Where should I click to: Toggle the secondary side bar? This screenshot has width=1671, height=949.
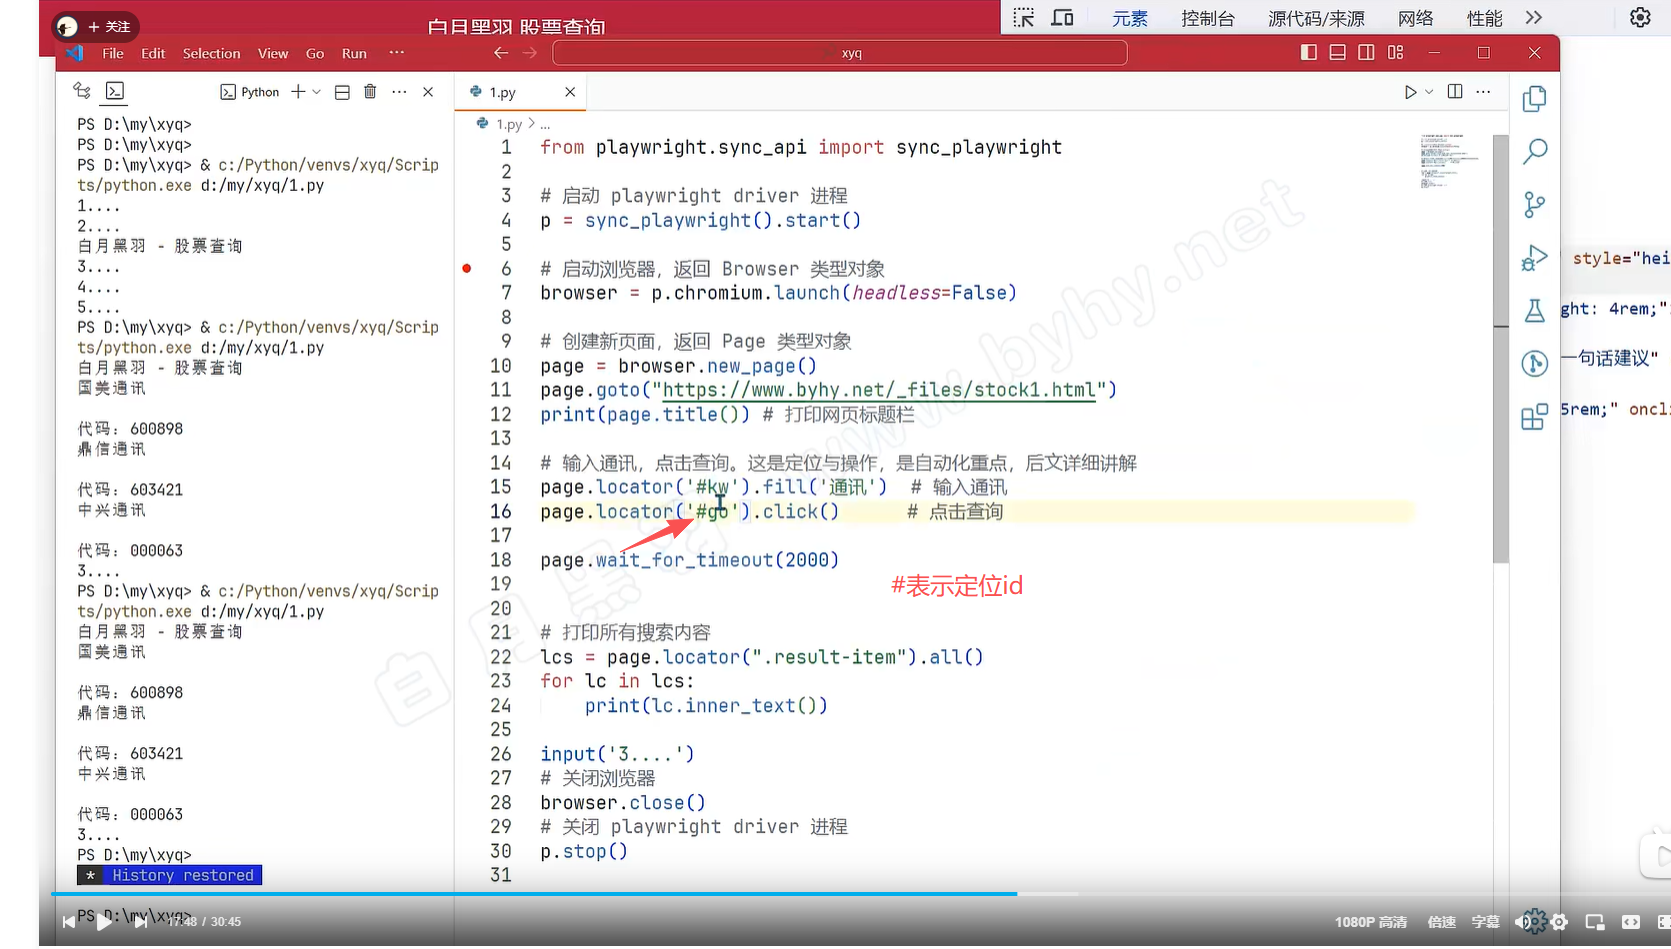tap(1366, 52)
